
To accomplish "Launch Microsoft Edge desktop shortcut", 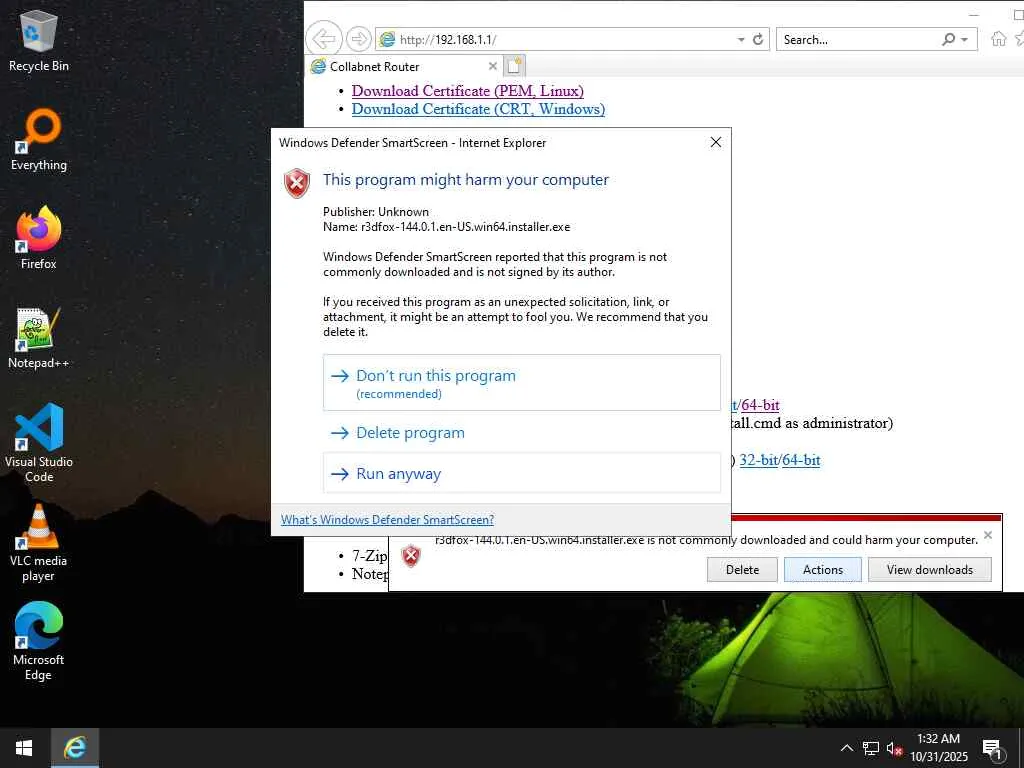I will coord(39,641).
